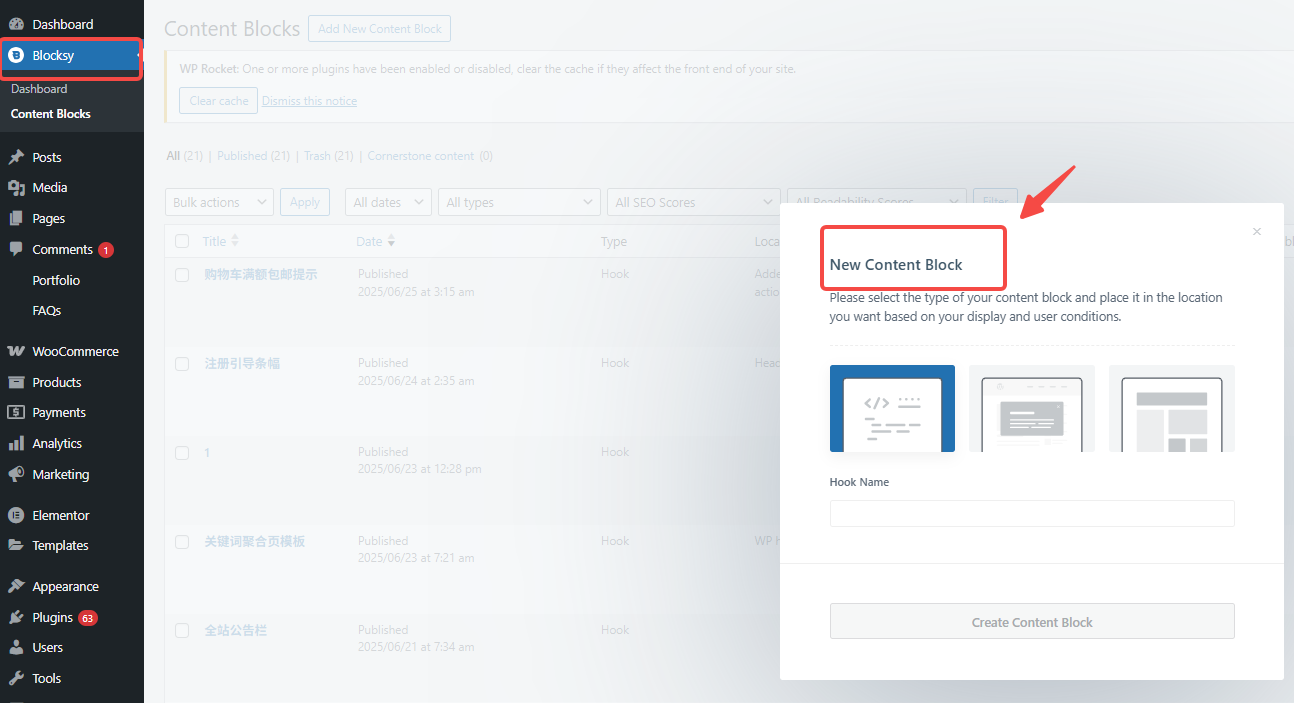The image size is (1294, 703).
Task: Click the Analytics bar chart icon
Action: click(16, 444)
